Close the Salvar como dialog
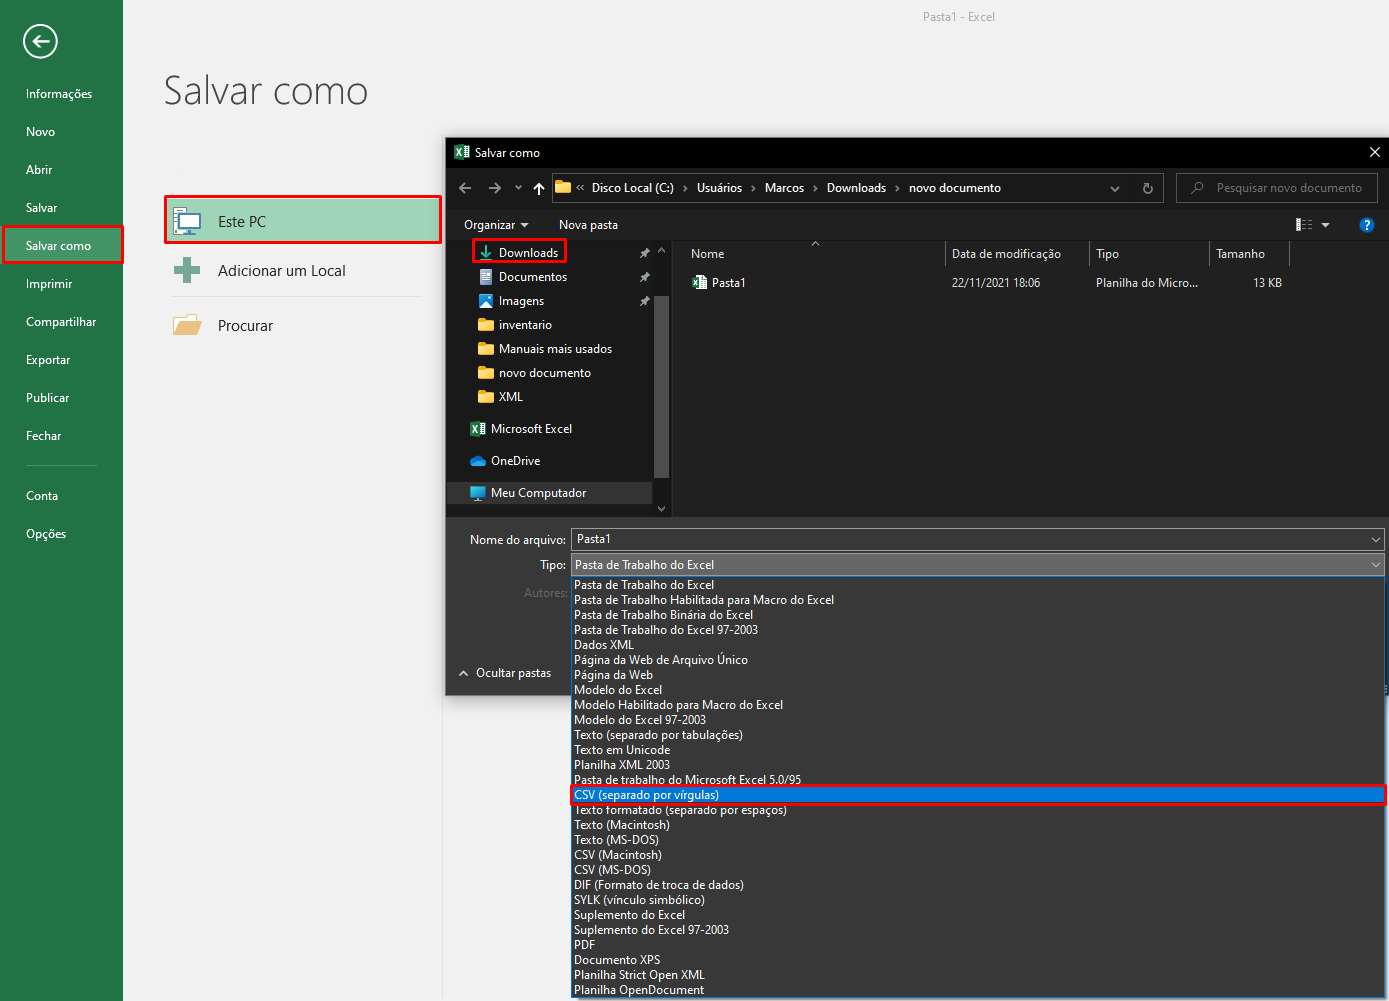1389x1001 pixels. pyautogui.click(x=1375, y=152)
